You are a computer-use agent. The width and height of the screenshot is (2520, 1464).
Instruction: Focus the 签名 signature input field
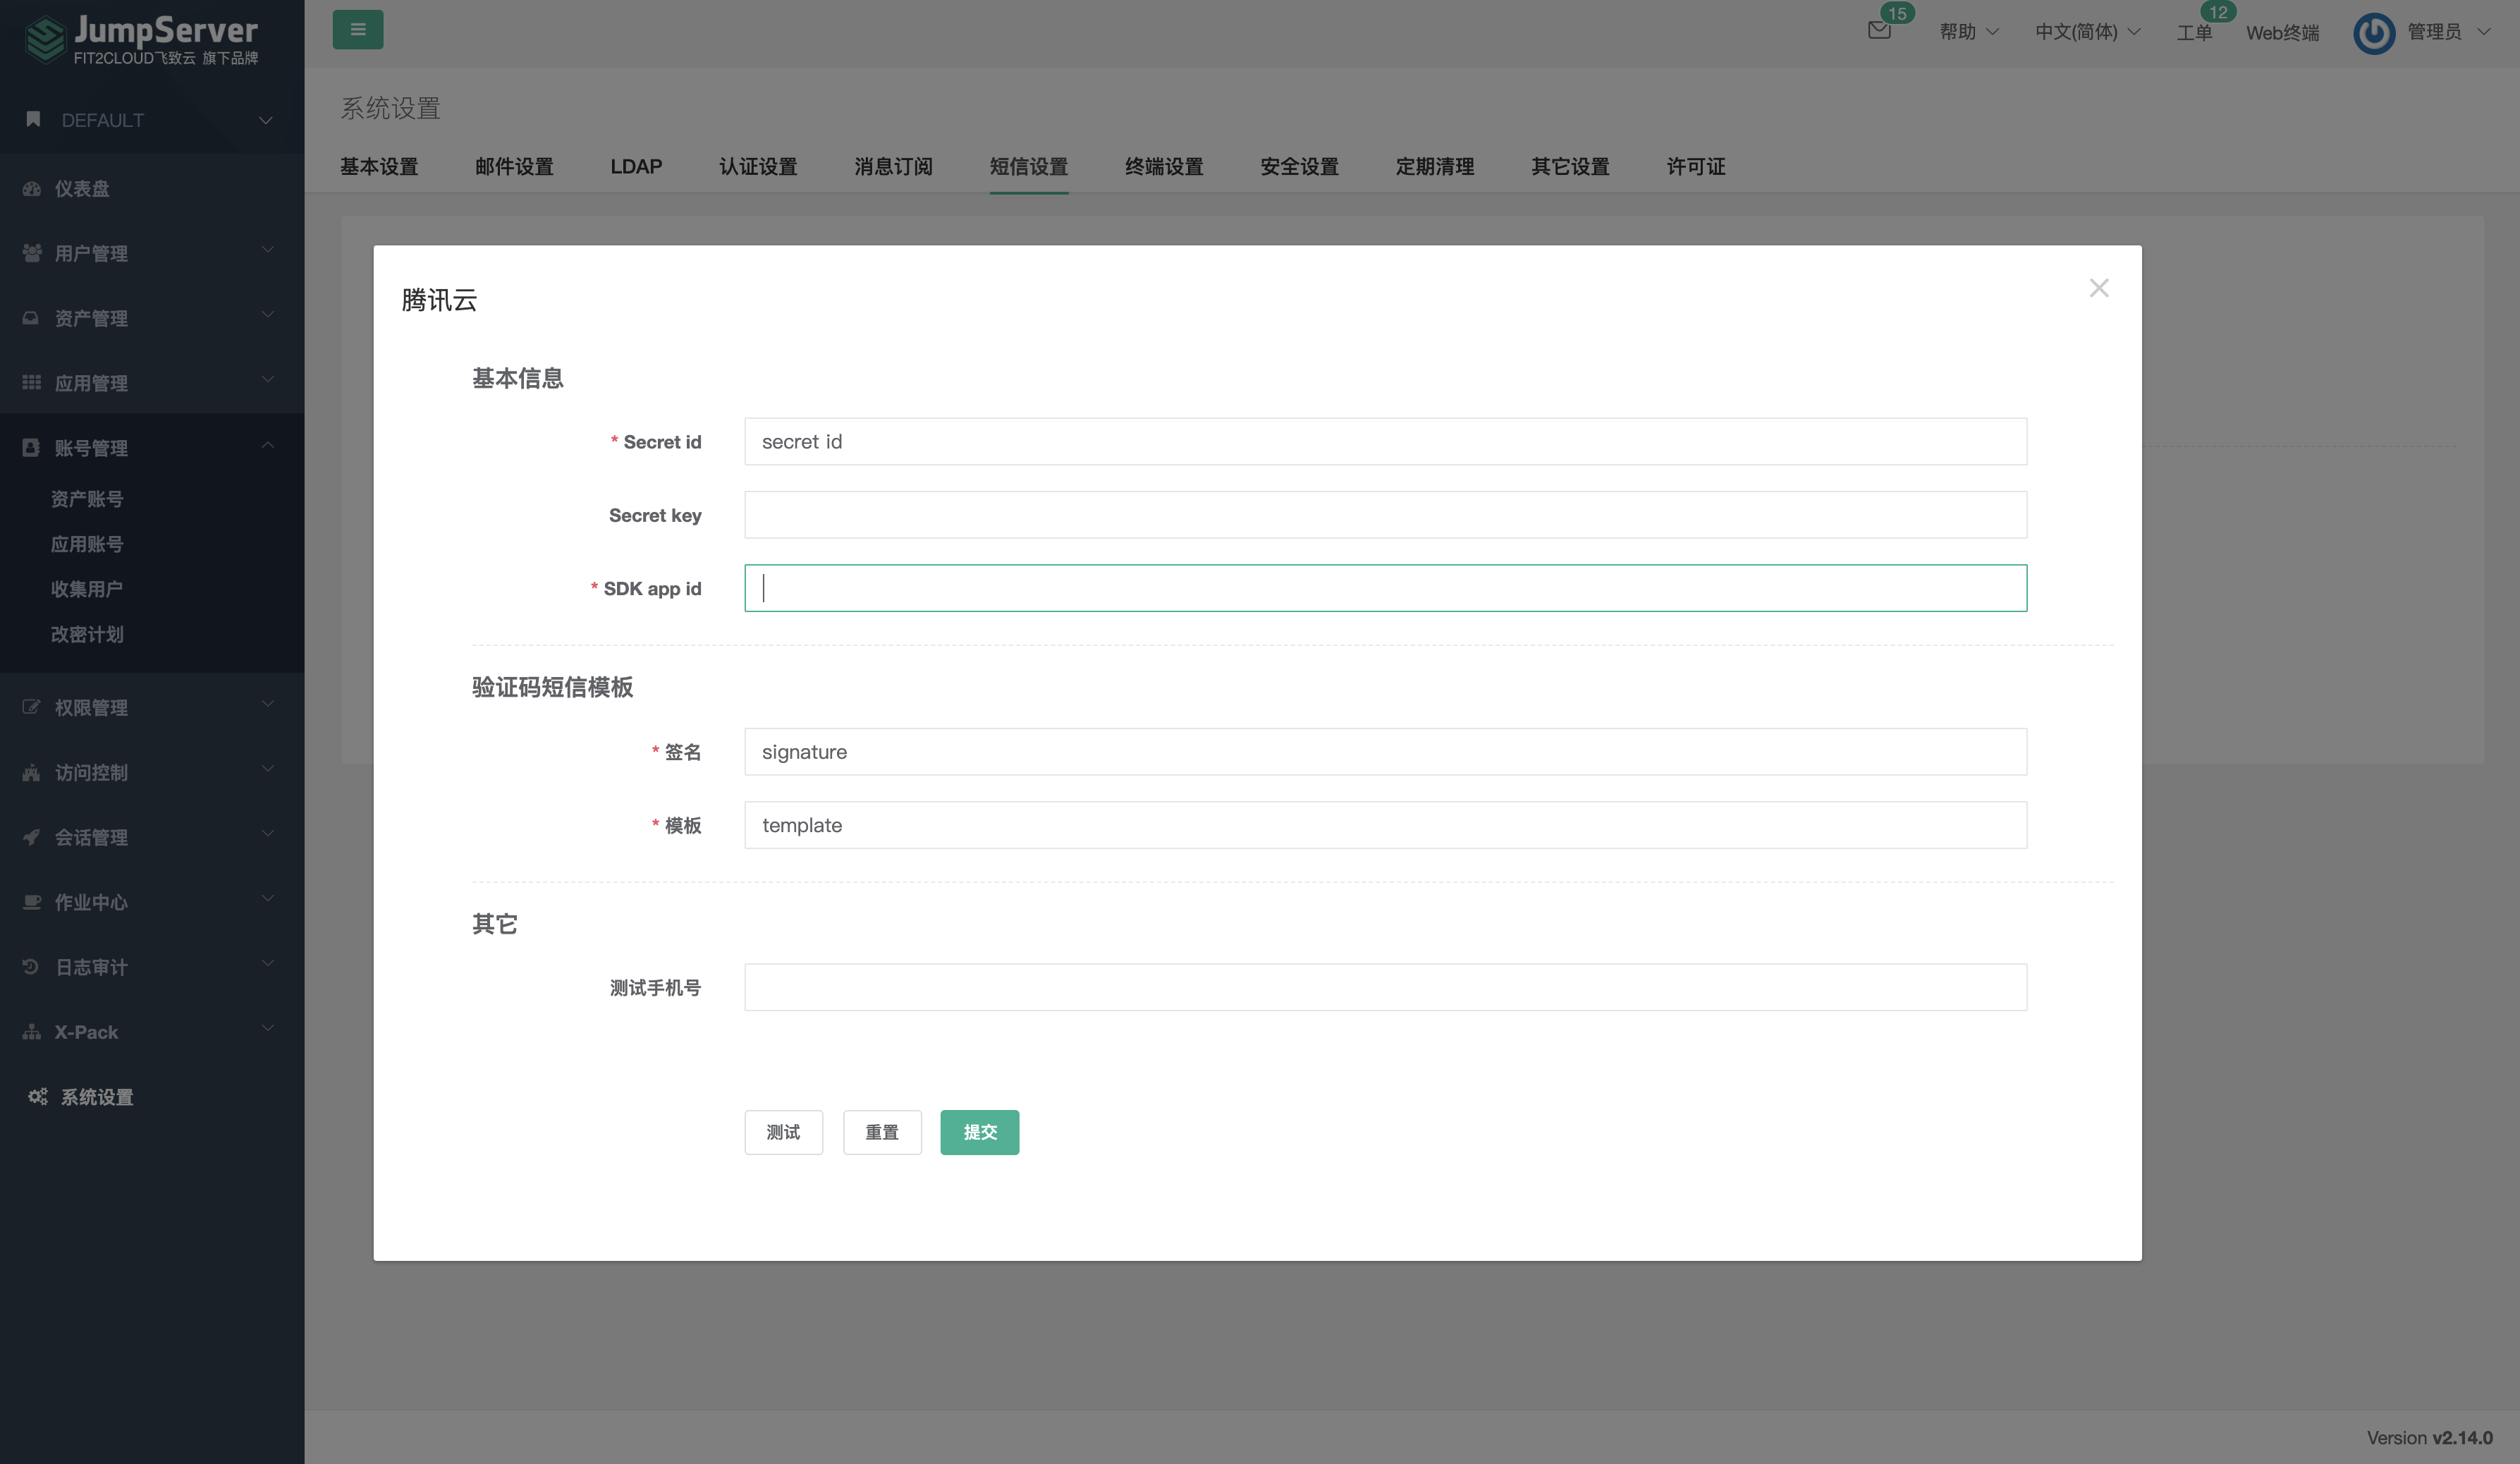tap(1385, 751)
